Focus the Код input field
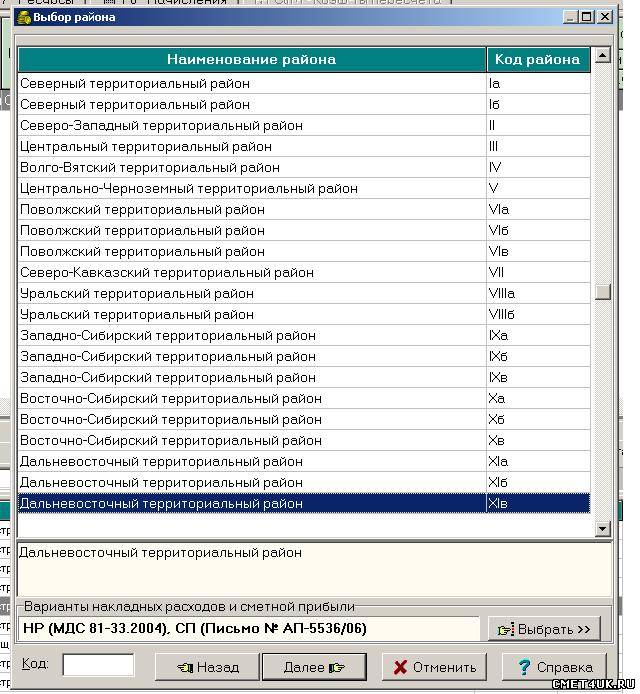The width and height of the screenshot is (640, 694). [98, 665]
